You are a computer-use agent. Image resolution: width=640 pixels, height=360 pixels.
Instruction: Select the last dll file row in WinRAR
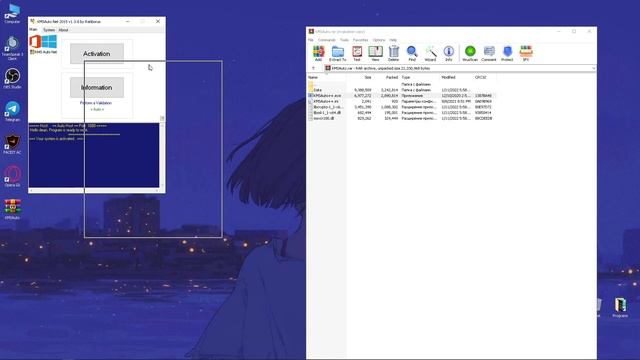tap(402, 118)
